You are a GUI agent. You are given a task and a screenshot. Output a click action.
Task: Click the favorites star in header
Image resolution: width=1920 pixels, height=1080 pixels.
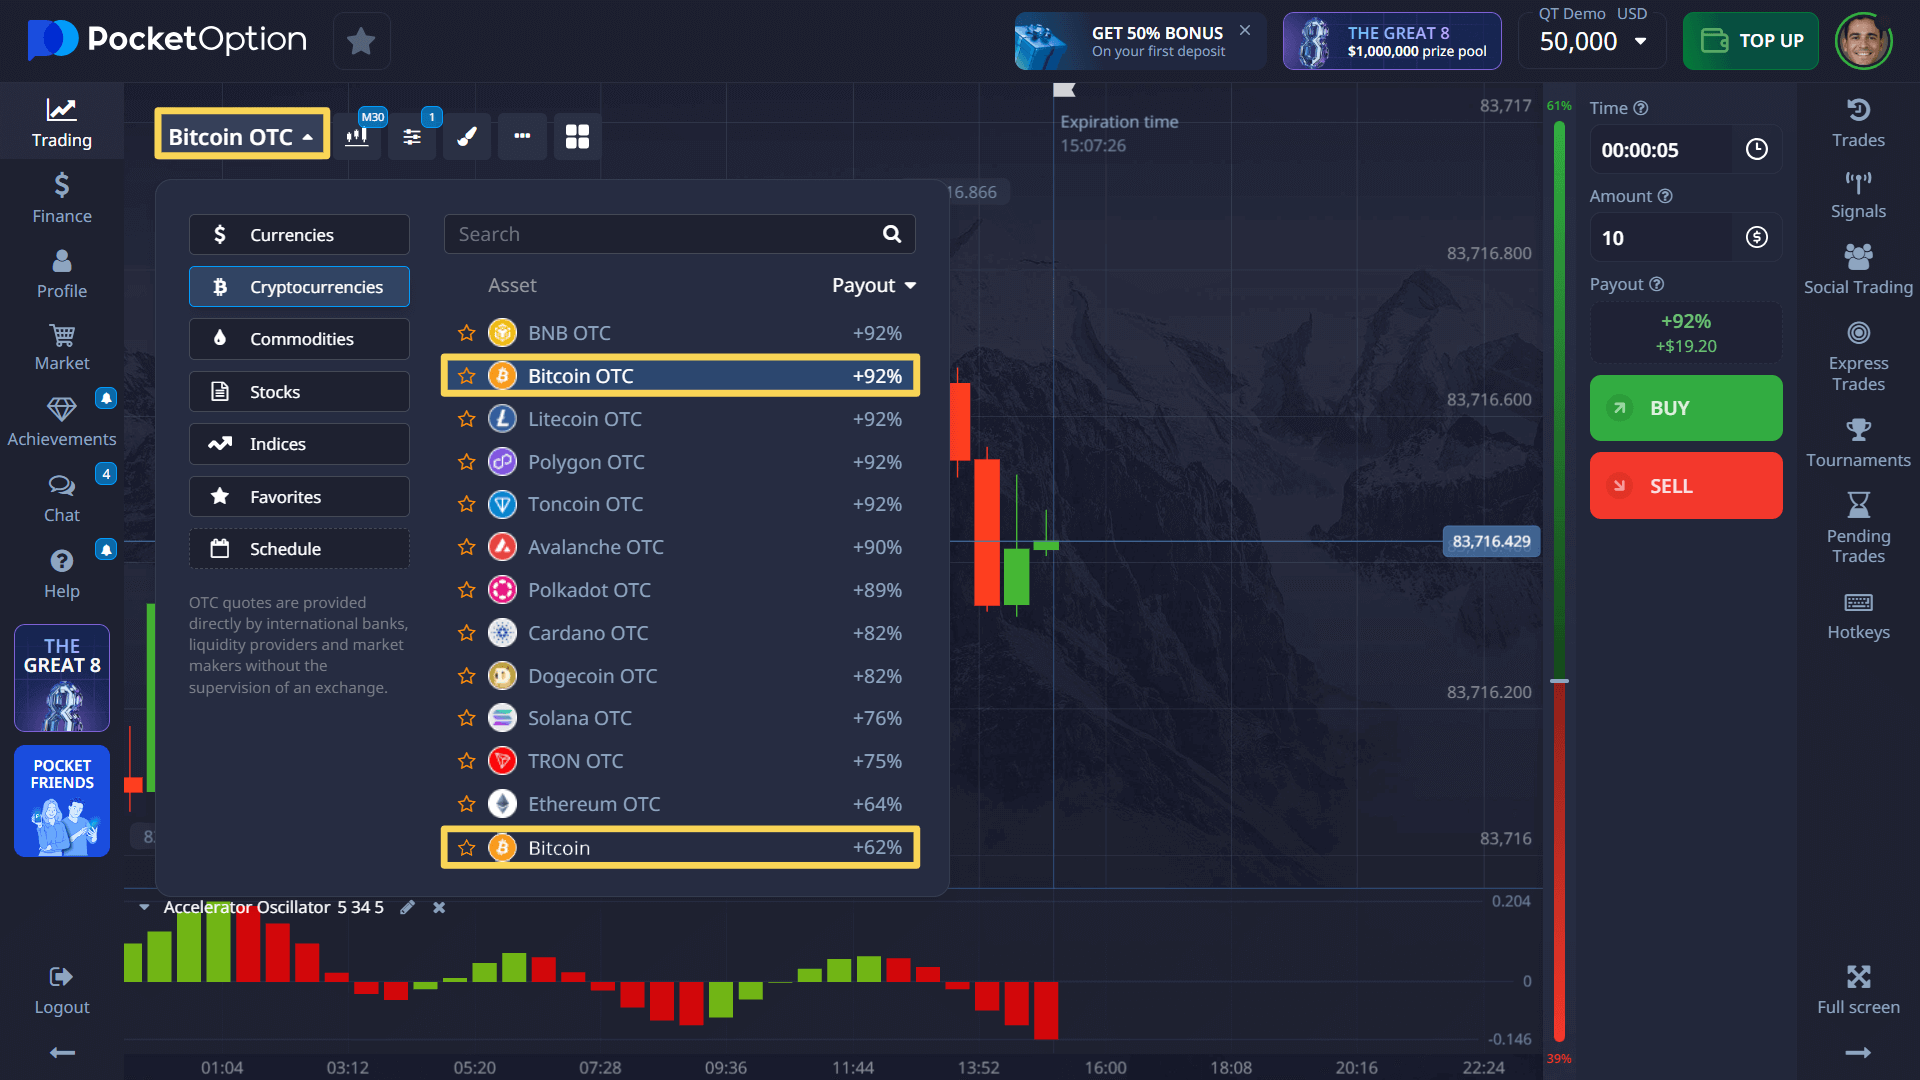click(361, 41)
